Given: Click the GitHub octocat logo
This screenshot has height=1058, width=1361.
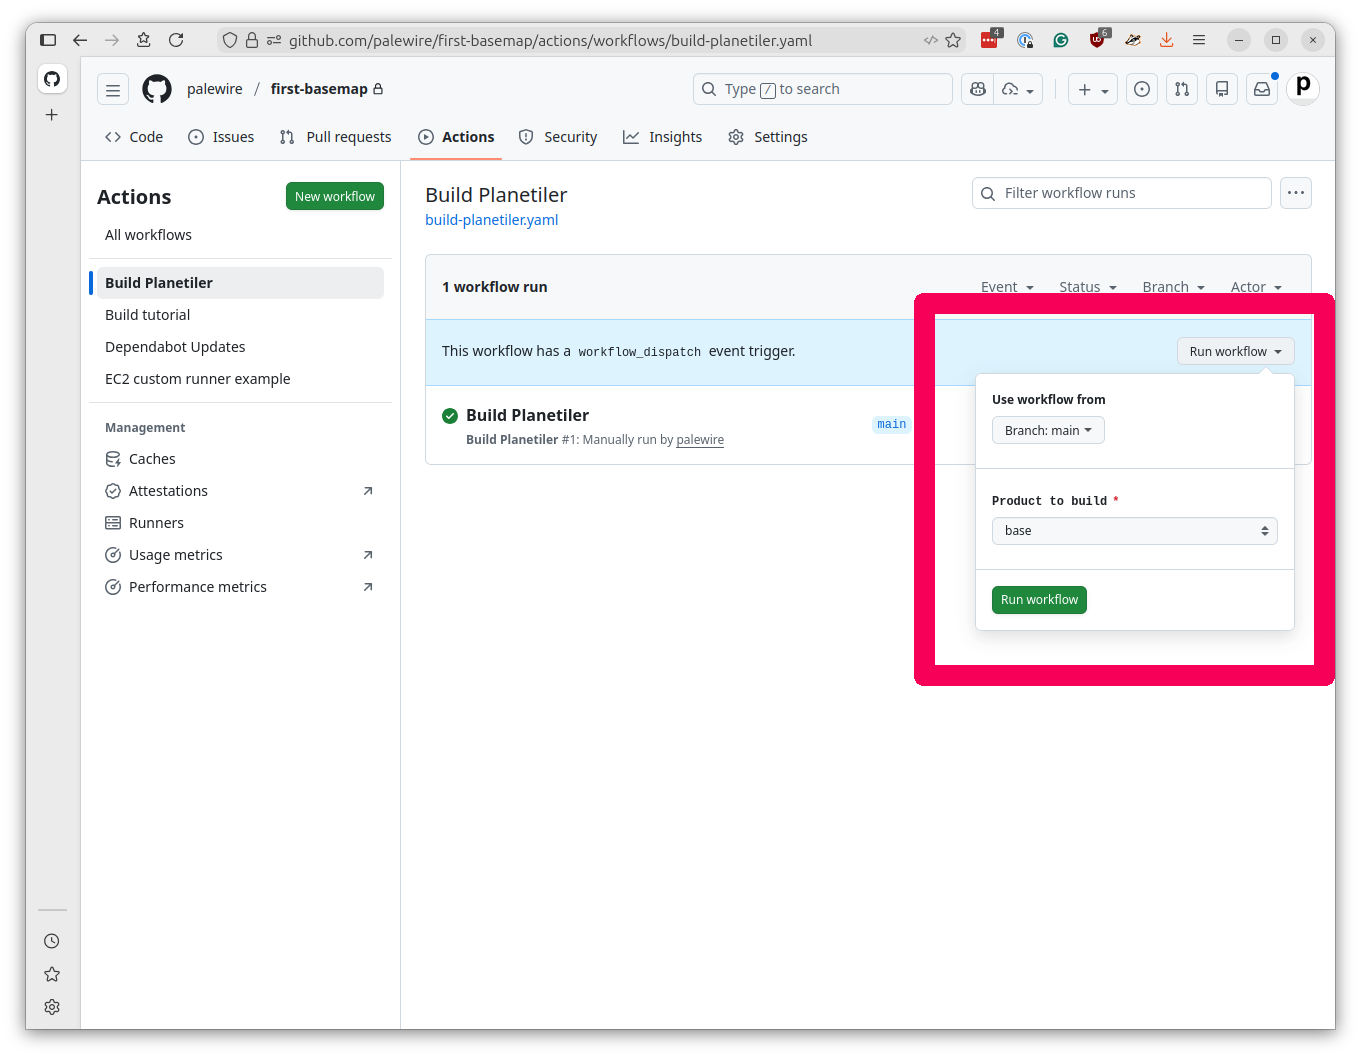Looking at the screenshot, I should click(156, 89).
